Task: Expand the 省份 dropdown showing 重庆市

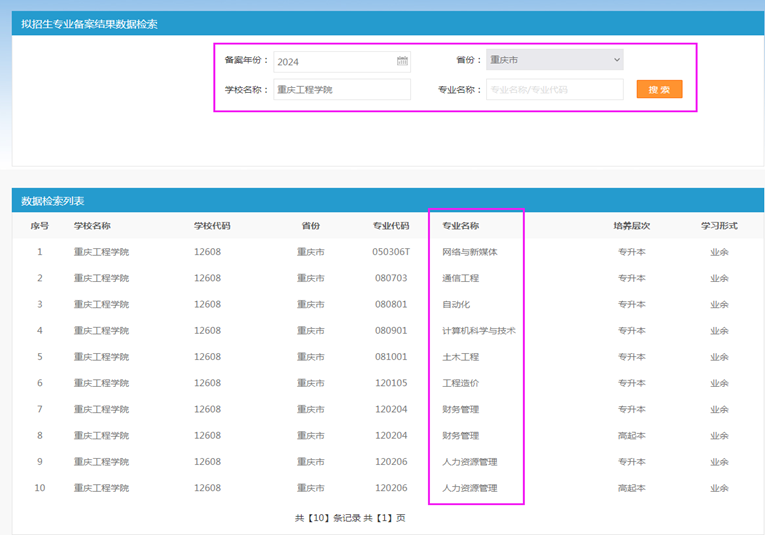Action: [554, 60]
